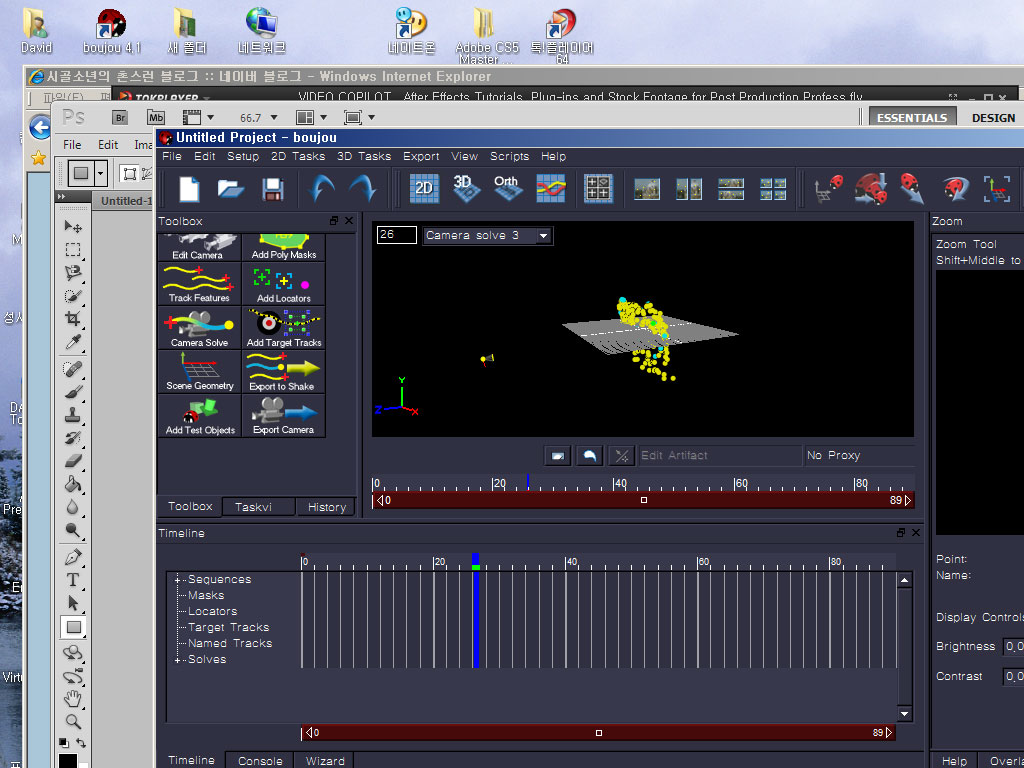Screen dimensions: 1024x768
Task: Create a new boujou project file
Action: point(189,189)
